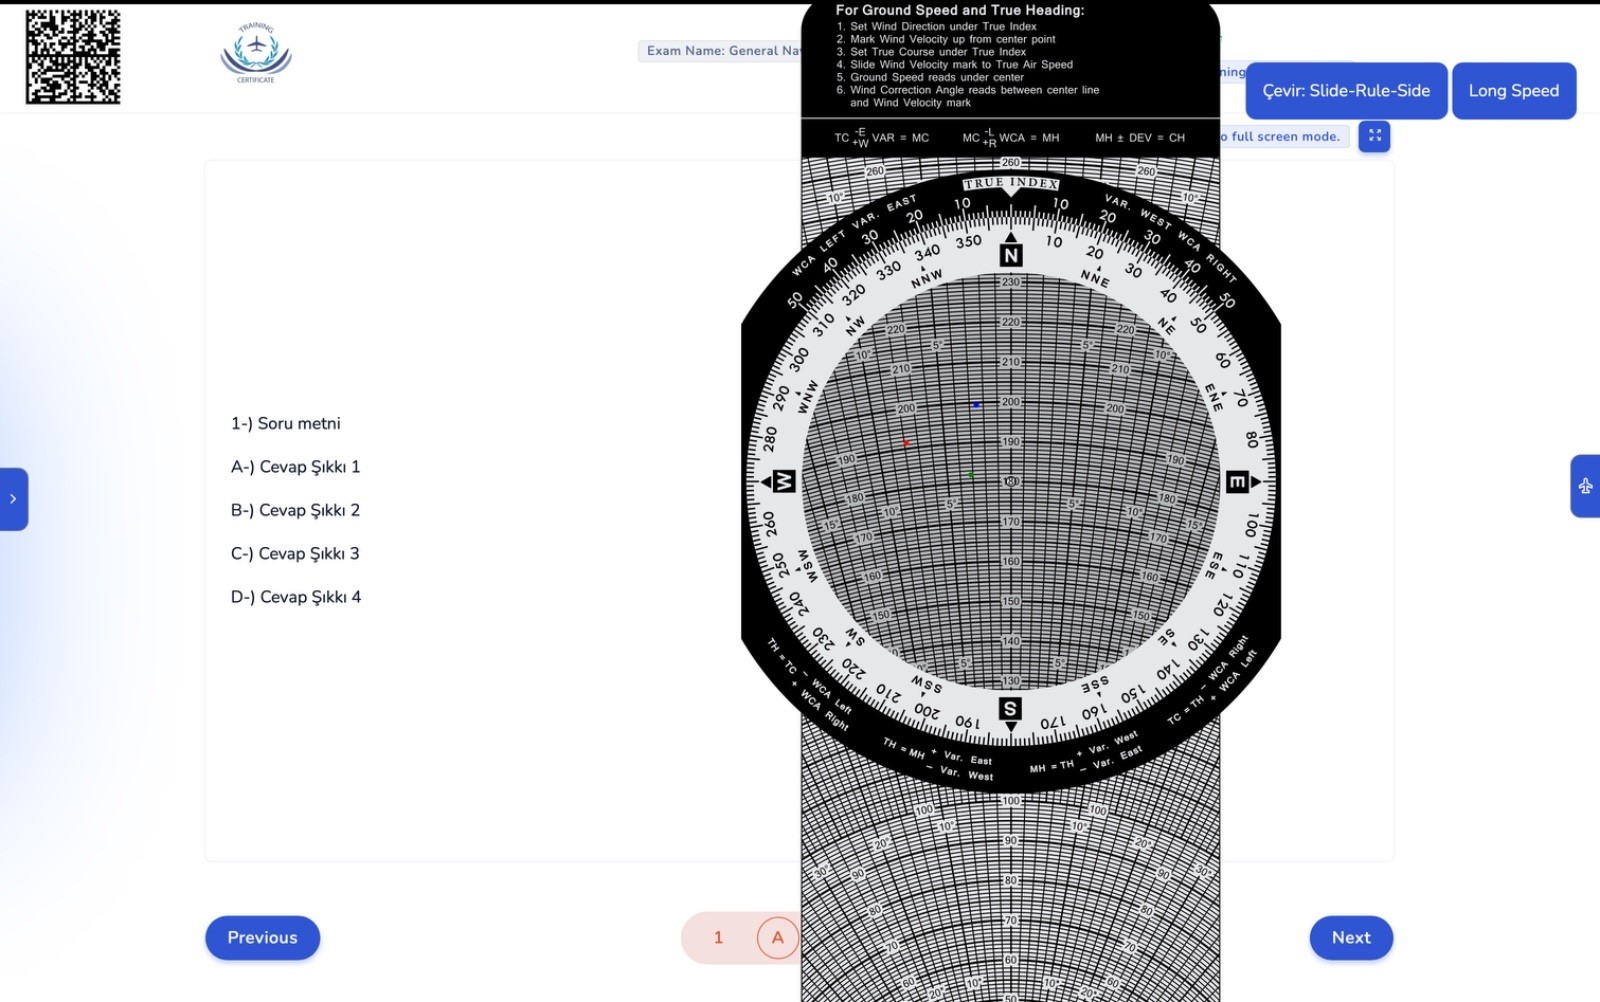Click the question text 'Soru metni'
The image size is (1600, 1002).
pyautogui.click(x=299, y=423)
